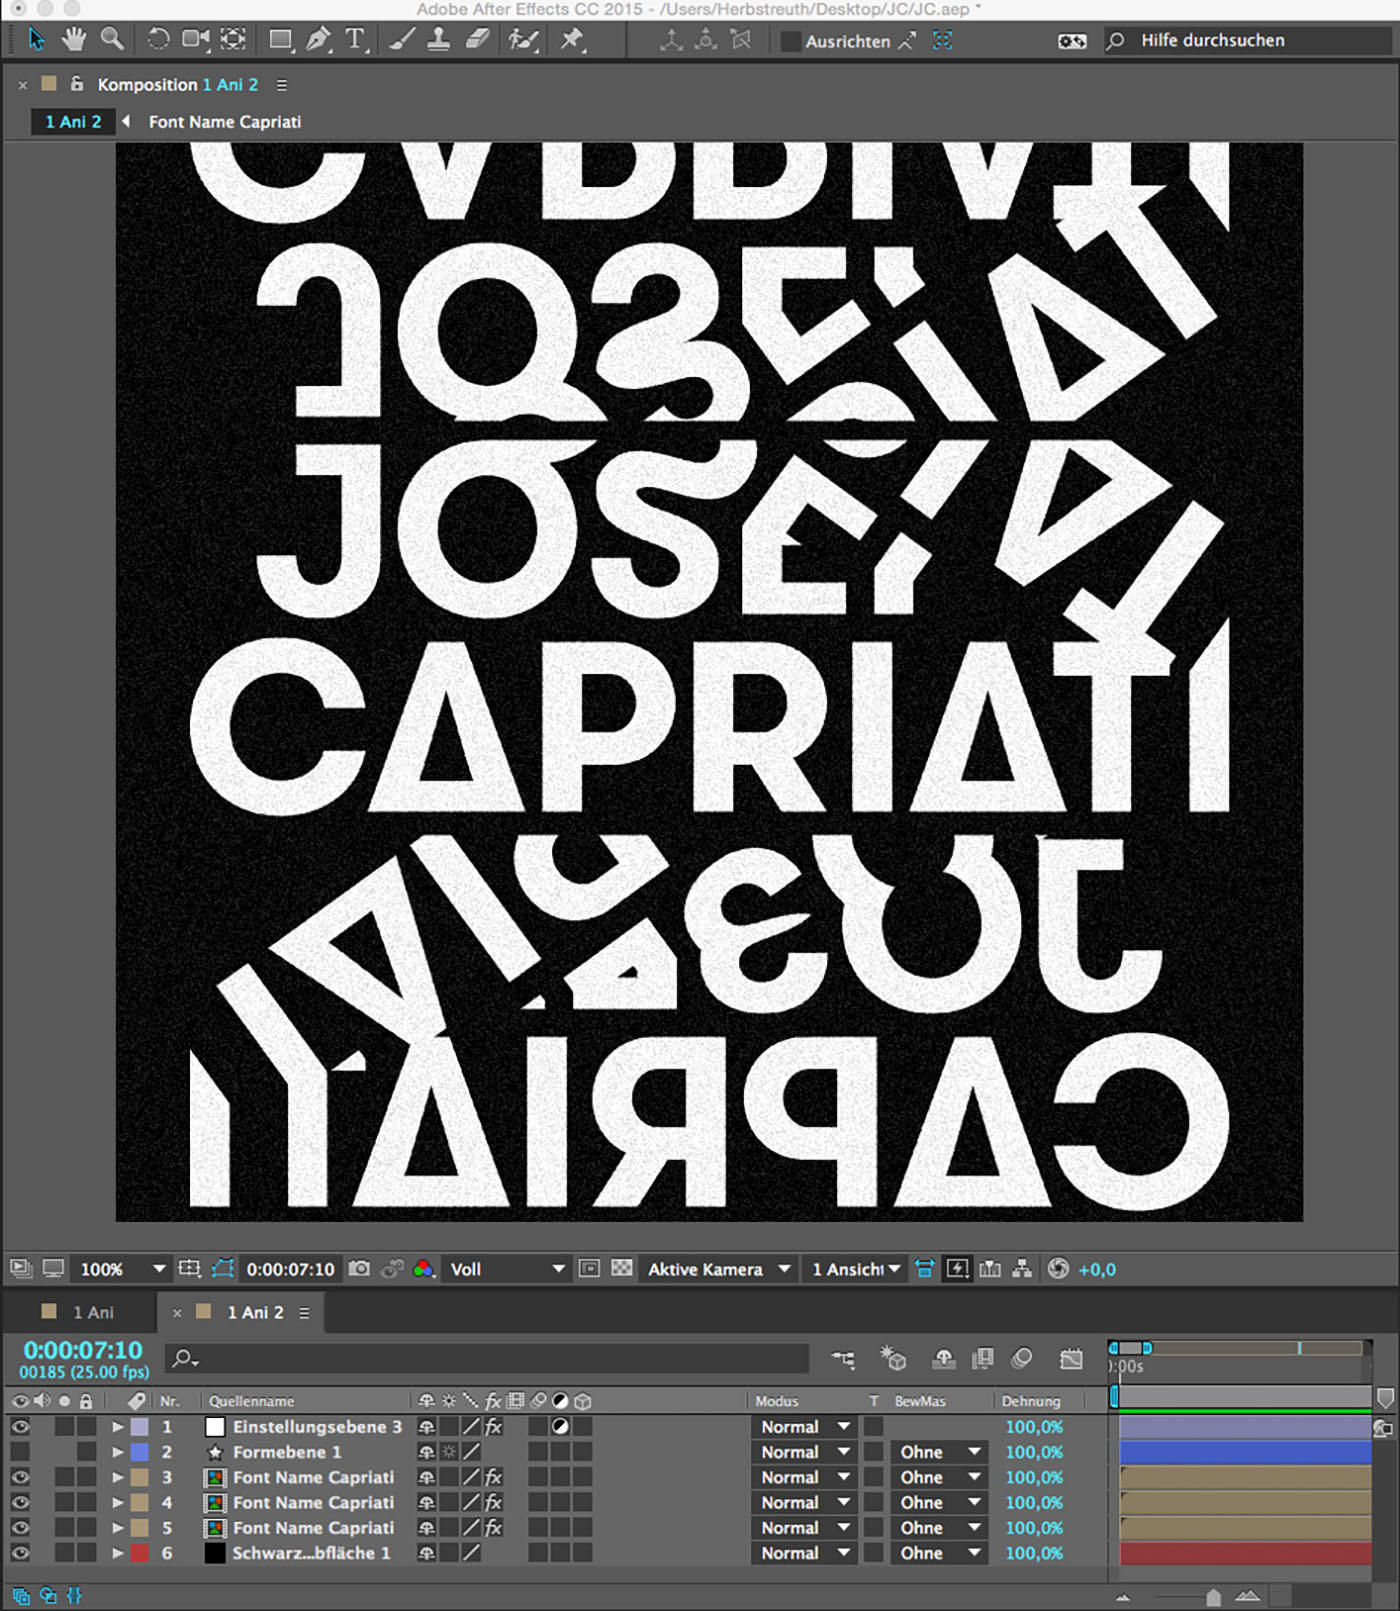The width and height of the screenshot is (1400, 1611).
Task: Hide layer 4 Font Name Capriati
Action: coord(20,1502)
